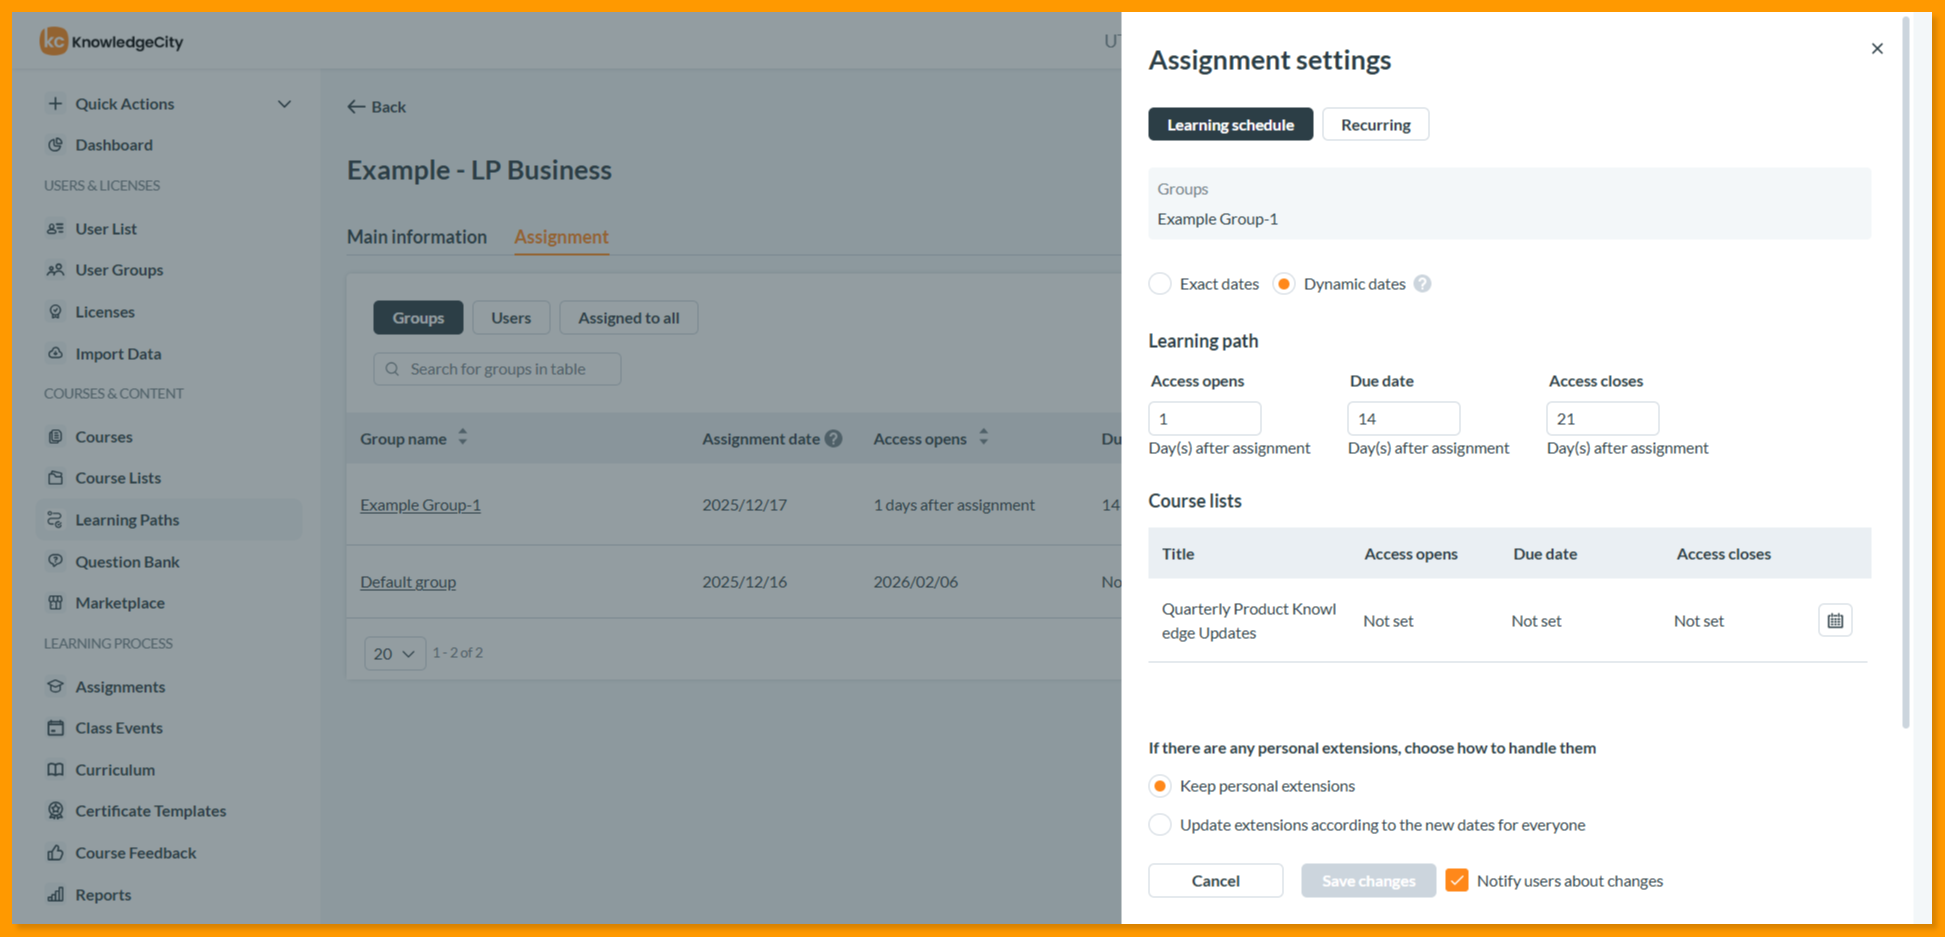Select the Assigned to all filter

coord(628,318)
